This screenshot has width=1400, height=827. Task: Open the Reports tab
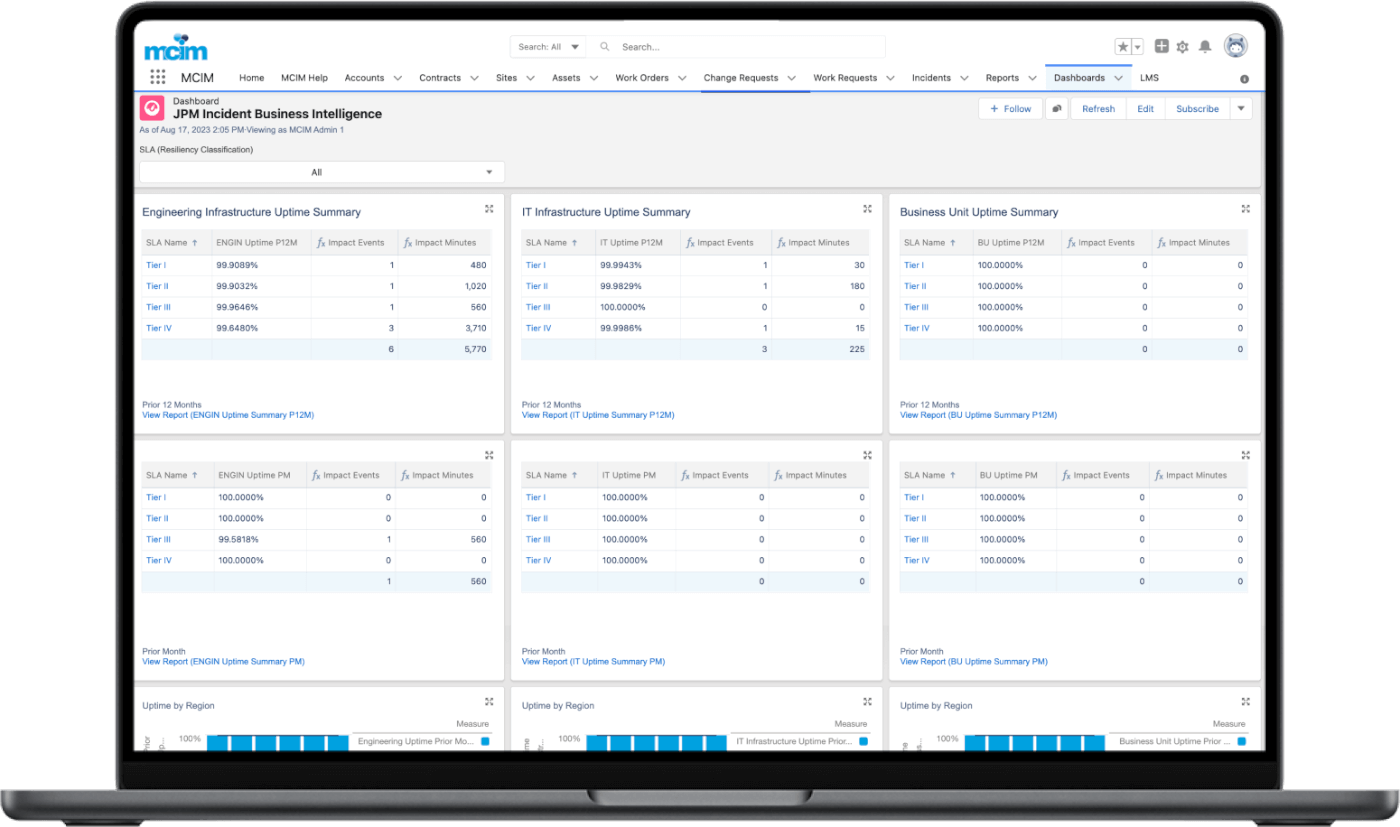click(x=1002, y=78)
